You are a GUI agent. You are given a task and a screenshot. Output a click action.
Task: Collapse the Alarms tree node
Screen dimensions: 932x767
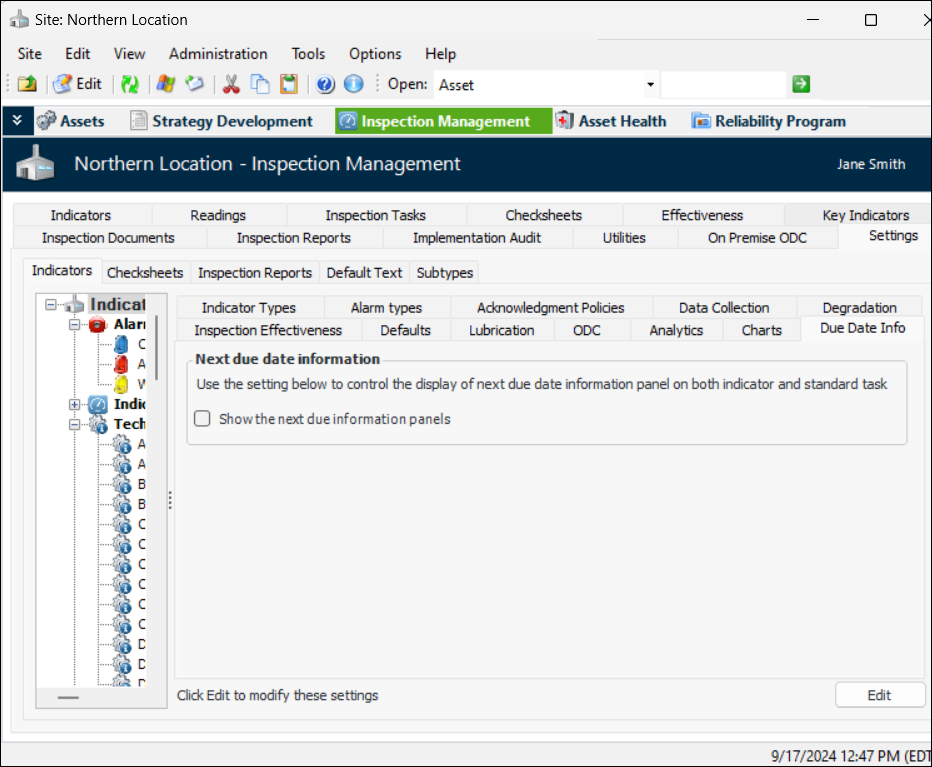pyautogui.click(x=75, y=325)
